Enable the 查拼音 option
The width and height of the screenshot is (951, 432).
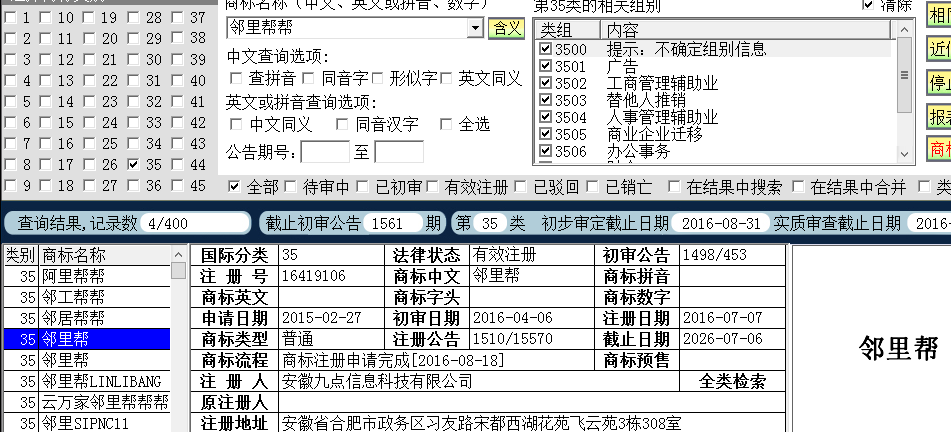[x=236, y=78]
